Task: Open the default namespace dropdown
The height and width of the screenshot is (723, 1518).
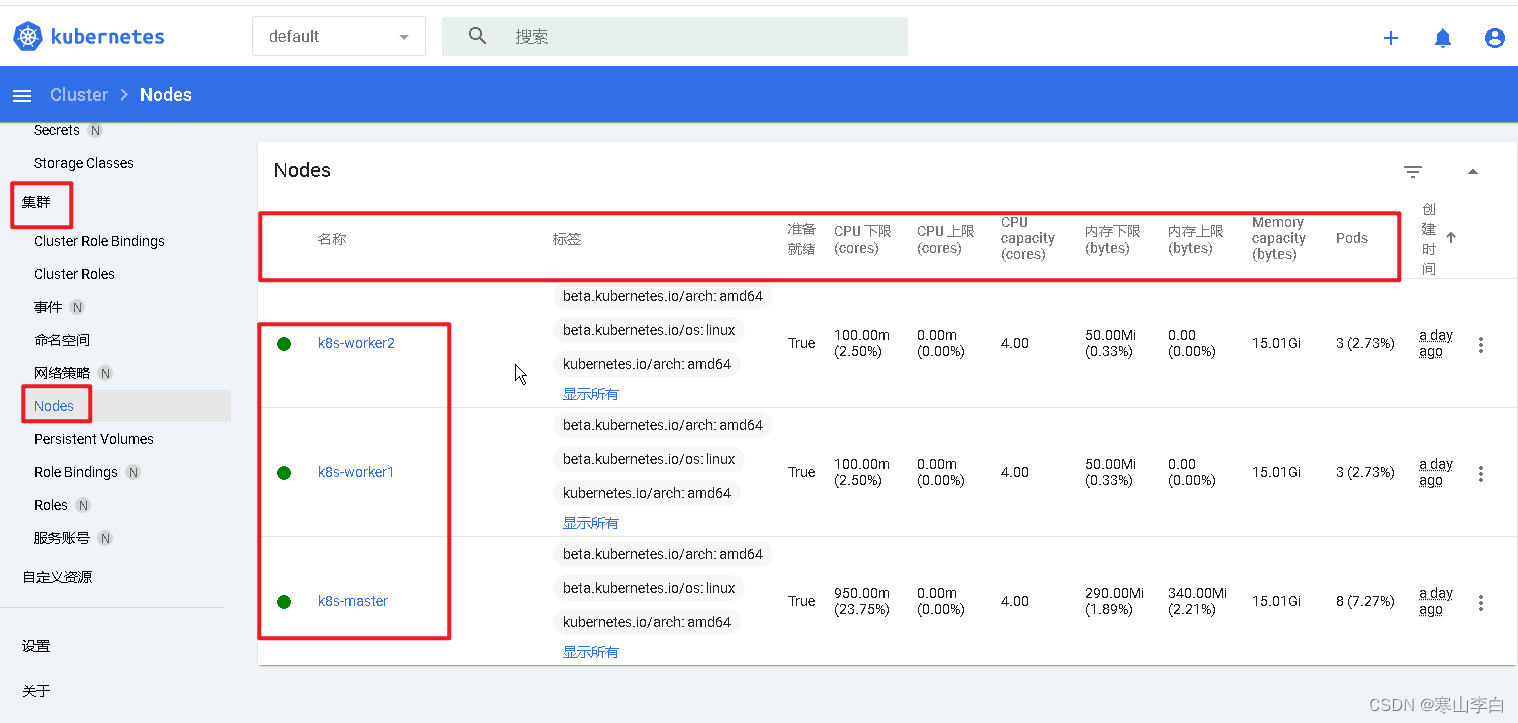Action: tap(339, 36)
